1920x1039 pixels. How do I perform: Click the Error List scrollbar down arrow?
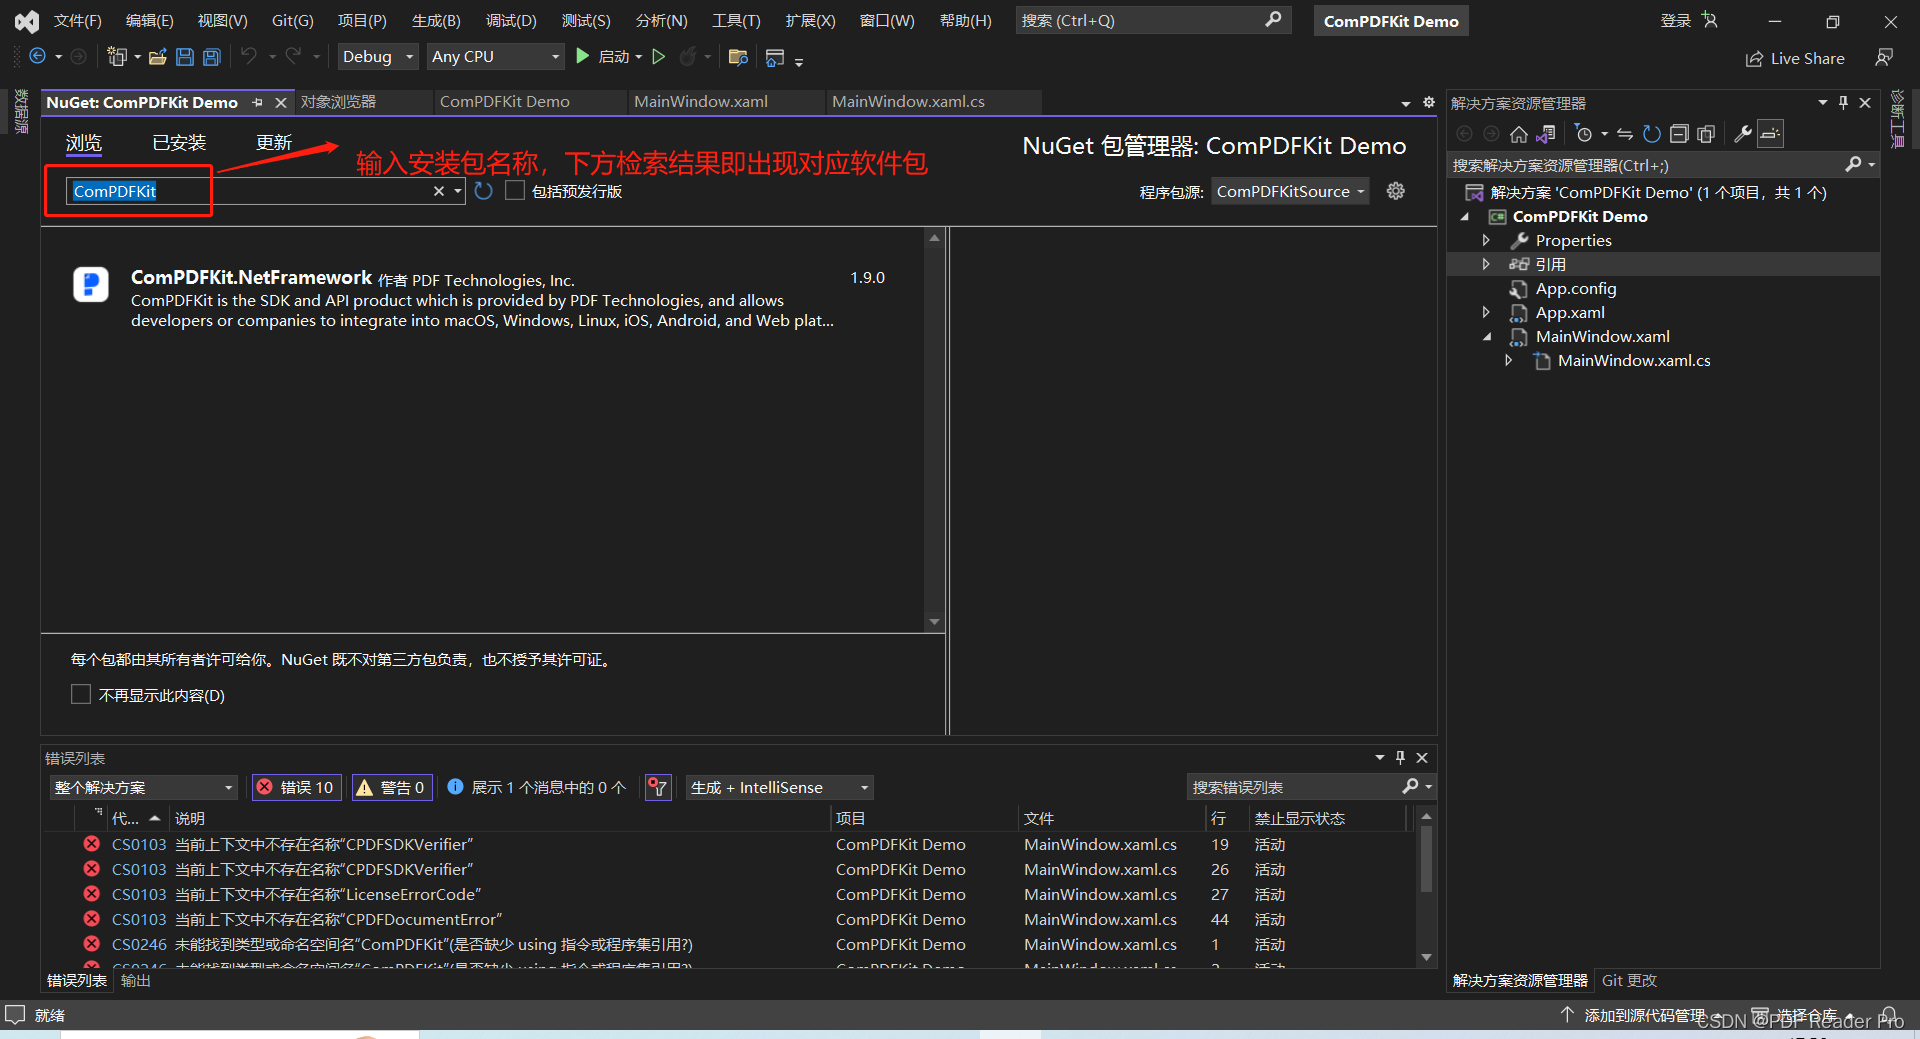(x=1426, y=957)
